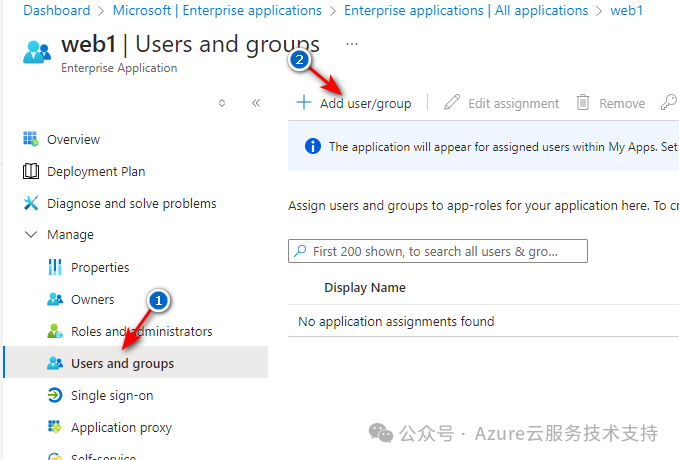Click the pencil Edit assignment icon

pyautogui.click(x=452, y=103)
